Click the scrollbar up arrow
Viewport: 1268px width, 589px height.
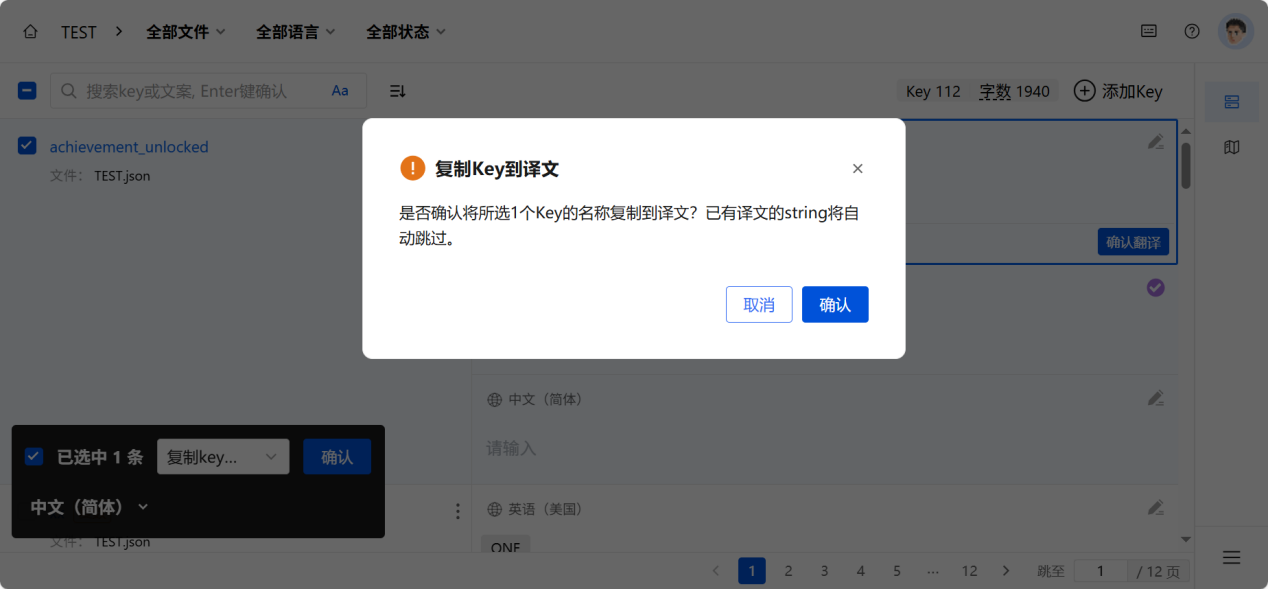click(1186, 130)
